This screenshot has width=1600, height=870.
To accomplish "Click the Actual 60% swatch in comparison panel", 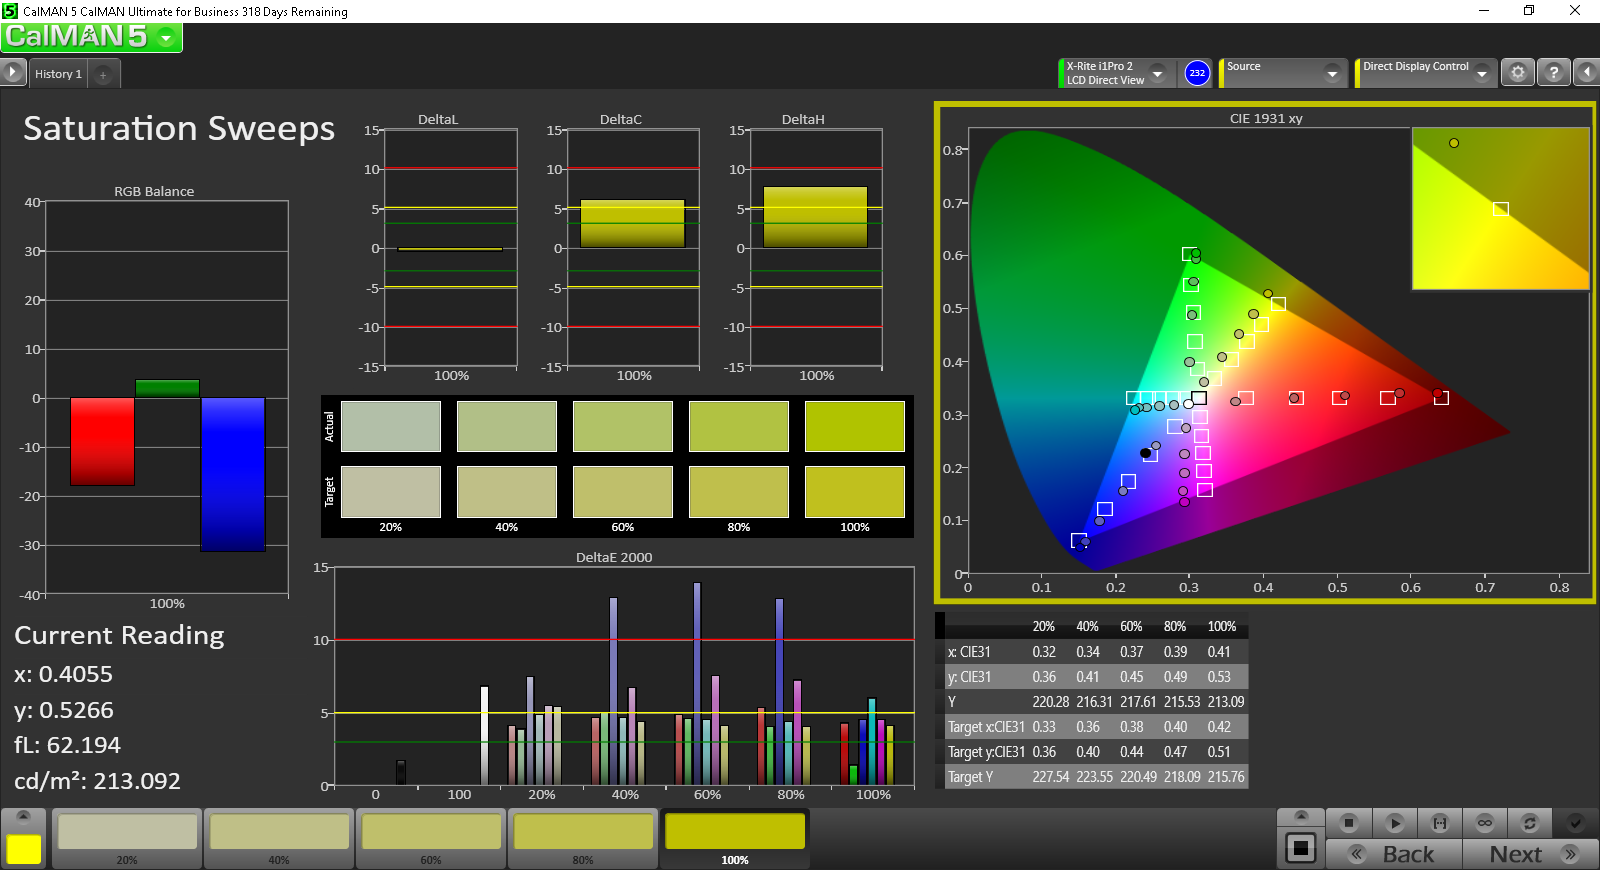I will point(622,426).
